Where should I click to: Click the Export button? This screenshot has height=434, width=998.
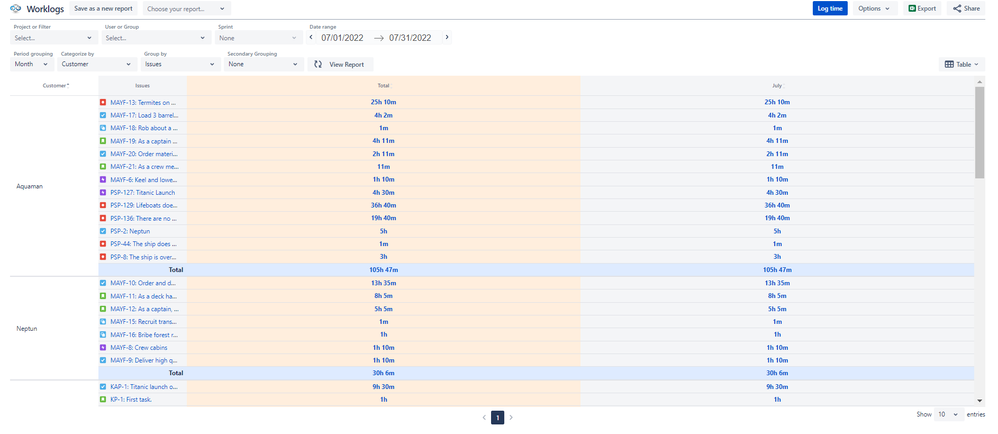click(922, 9)
